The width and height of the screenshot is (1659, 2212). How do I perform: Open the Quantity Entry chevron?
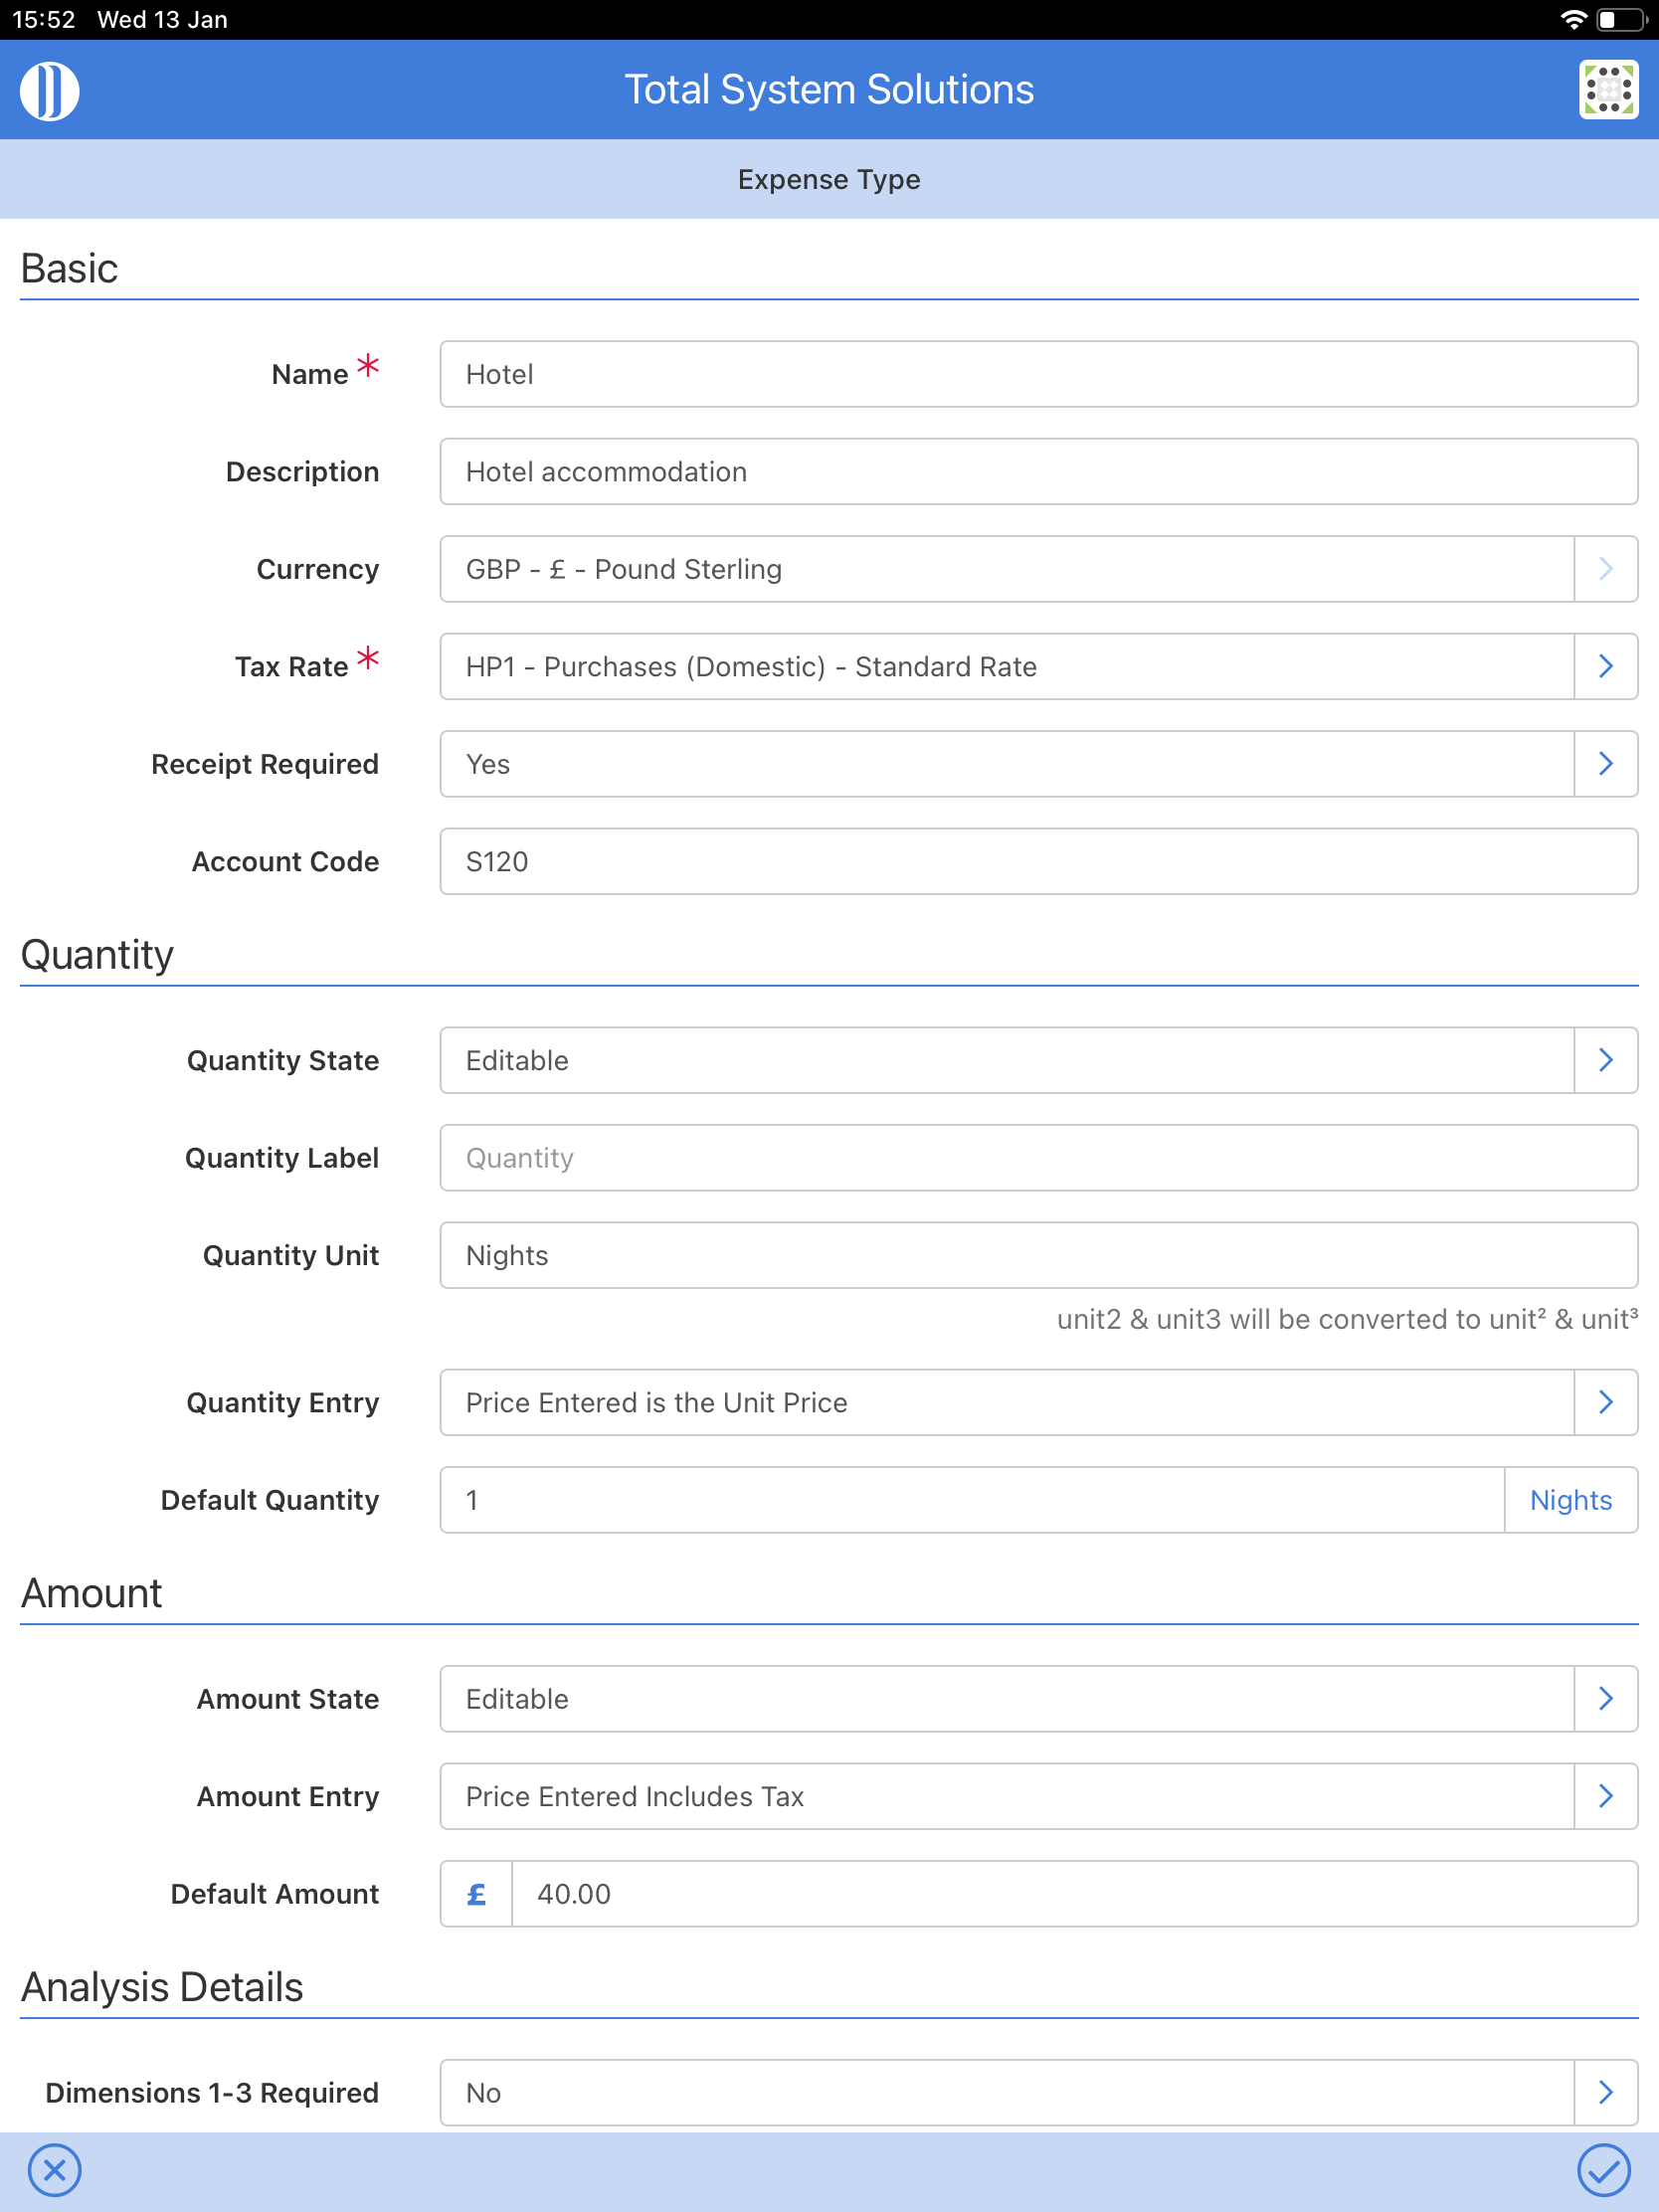click(1606, 1402)
